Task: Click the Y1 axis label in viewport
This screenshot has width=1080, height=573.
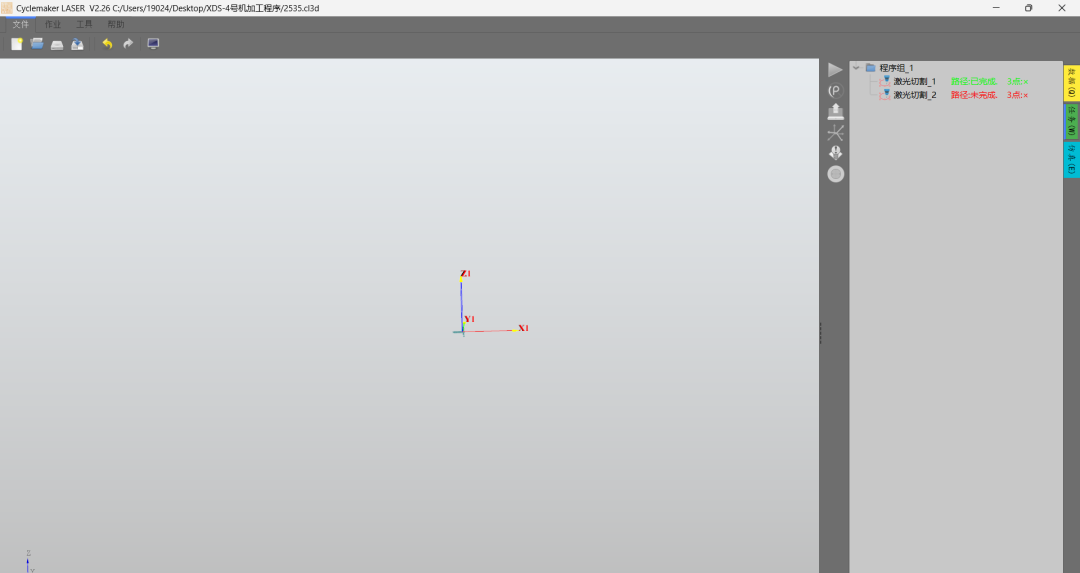Action: (x=469, y=319)
